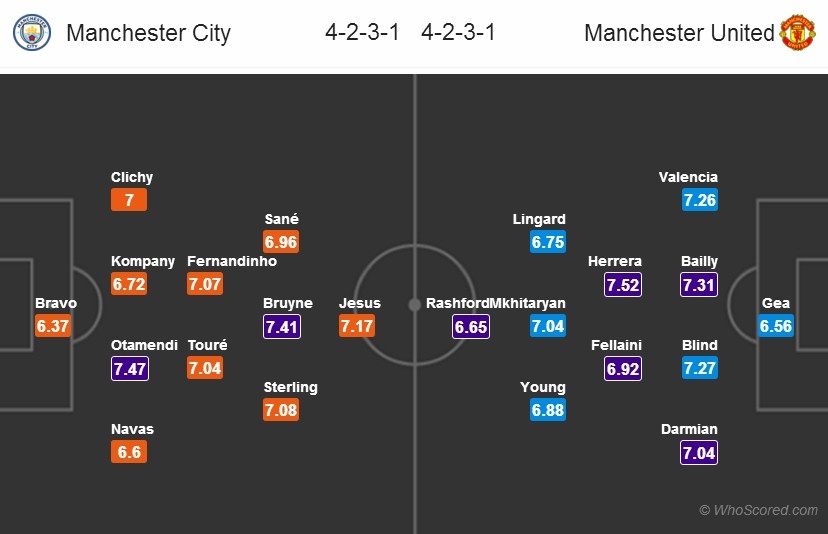Click Rashford's 6.65 rating badge
This screenshot has width=828, height=534.
click(x=471, y=326)
